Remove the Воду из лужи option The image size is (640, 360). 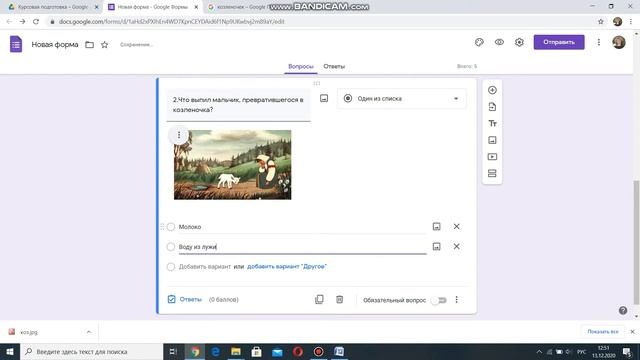pos(456,246)
